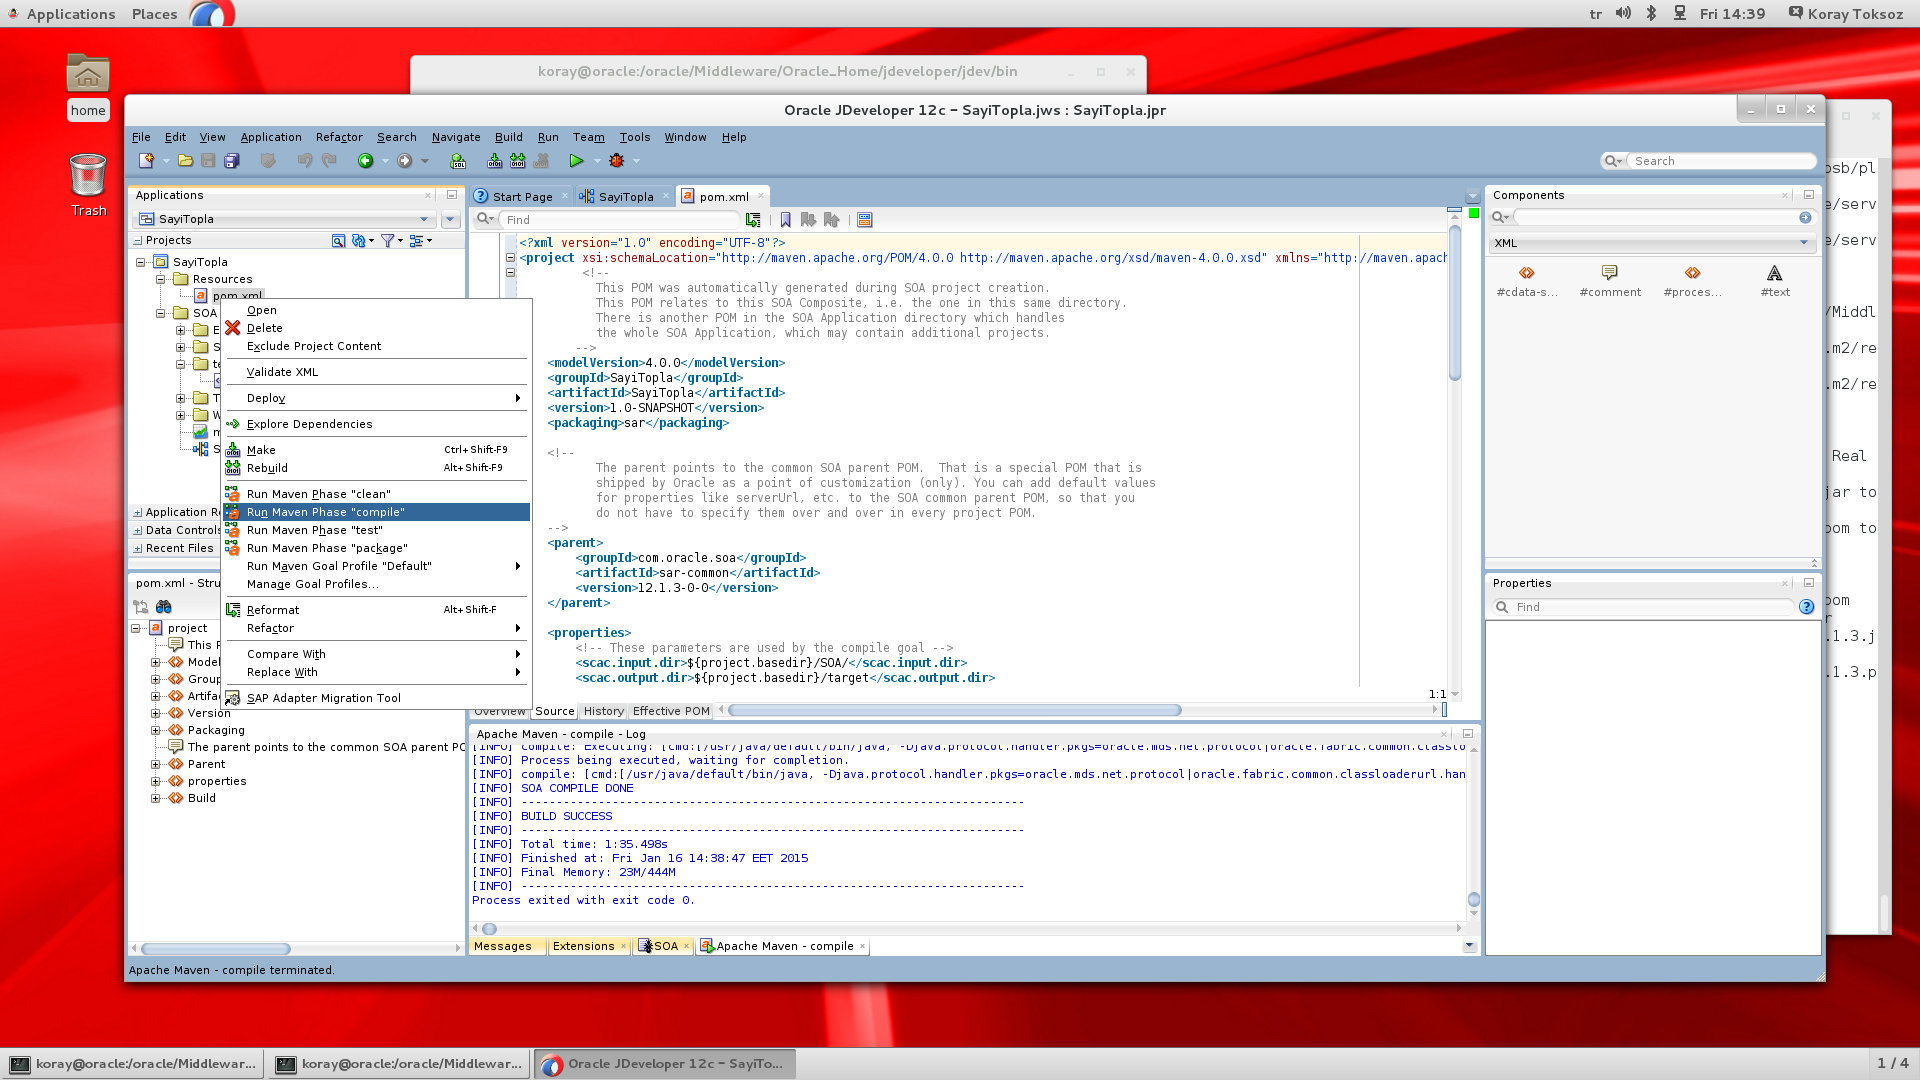Switch to the SayiTopla editor tab

point(626,197)
